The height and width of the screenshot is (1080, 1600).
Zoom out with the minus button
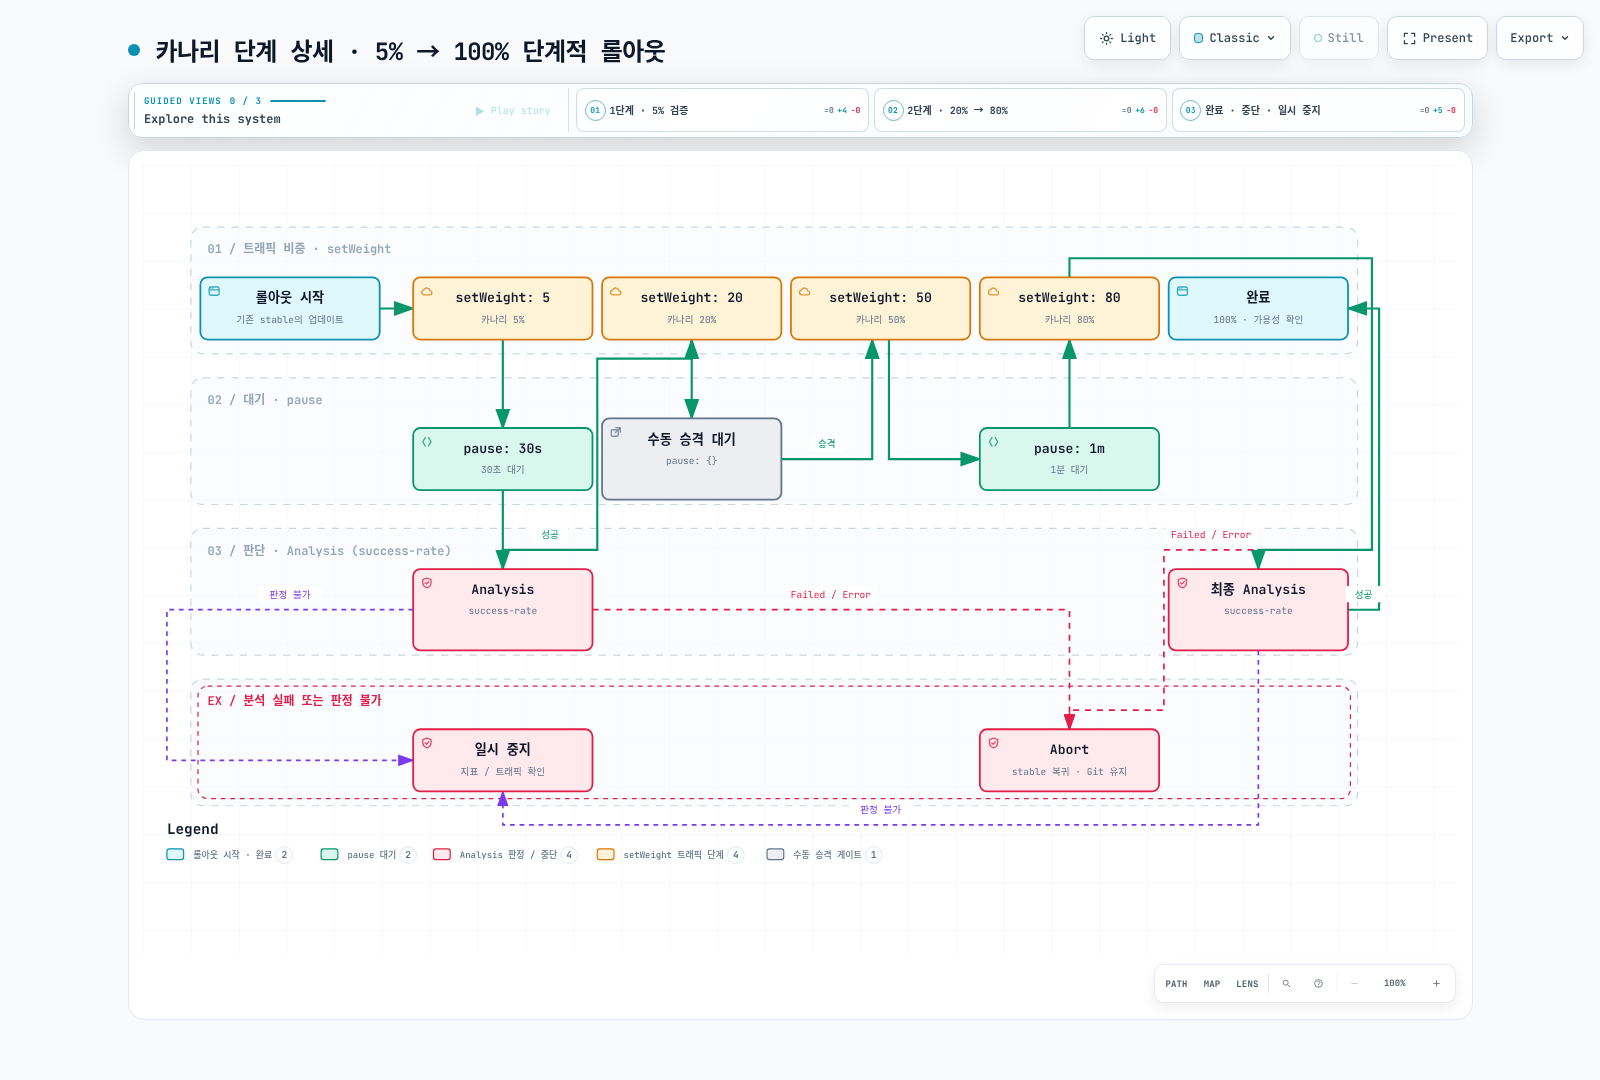tap(1354, 984)
